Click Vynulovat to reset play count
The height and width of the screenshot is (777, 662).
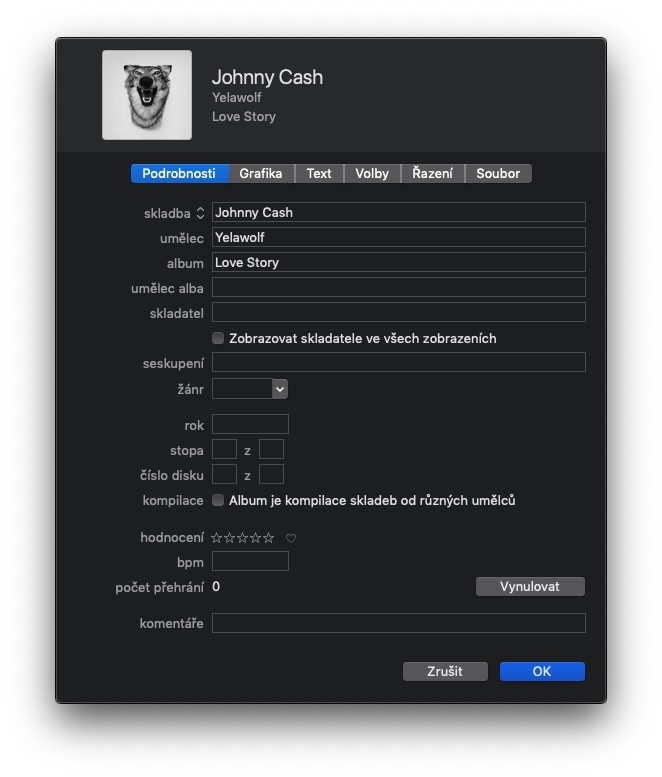coord(530,587)
